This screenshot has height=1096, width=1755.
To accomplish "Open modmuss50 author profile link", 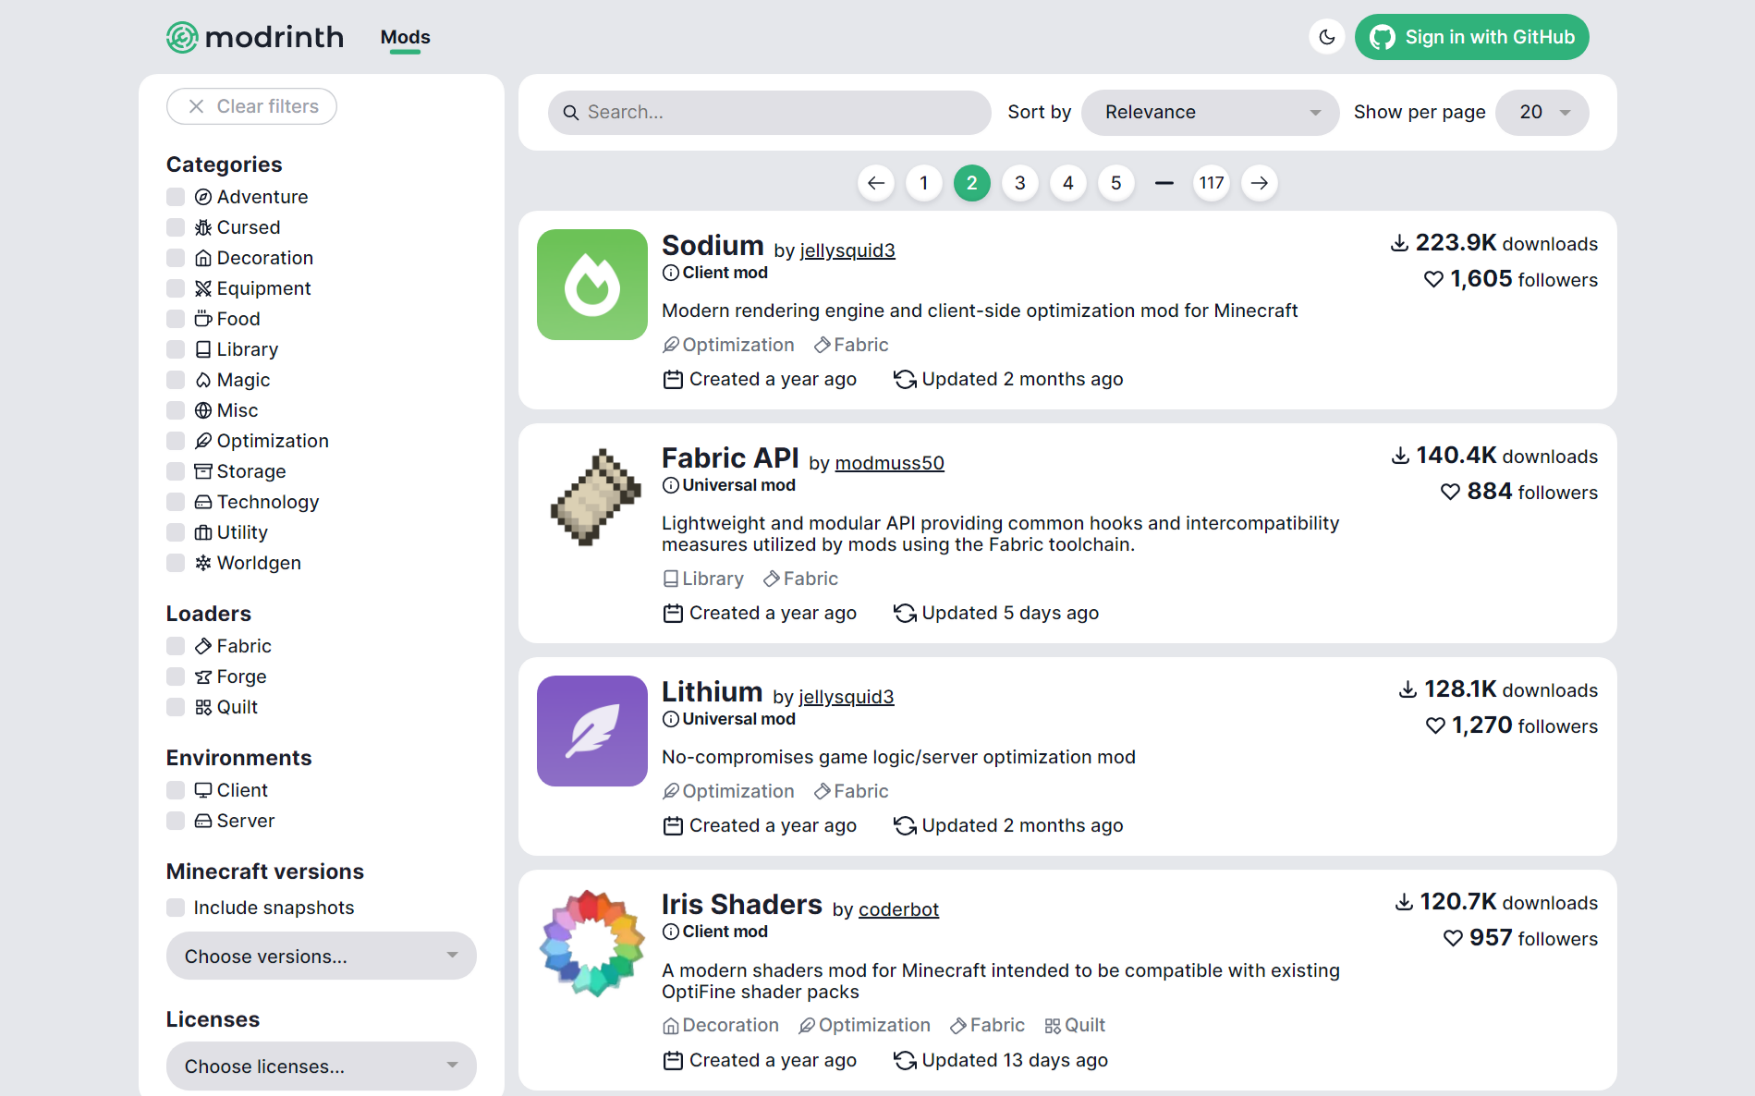I will click(x=890, y=463).
